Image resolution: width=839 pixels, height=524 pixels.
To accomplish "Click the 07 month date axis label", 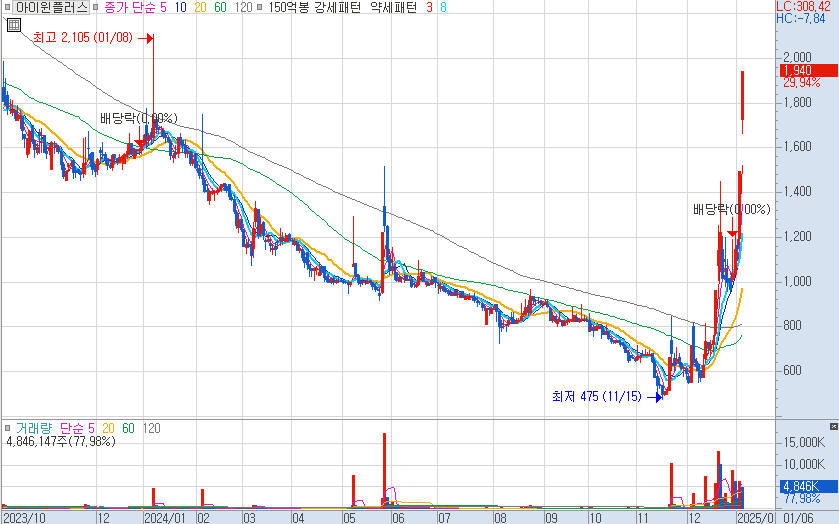I will click(444, 518).
